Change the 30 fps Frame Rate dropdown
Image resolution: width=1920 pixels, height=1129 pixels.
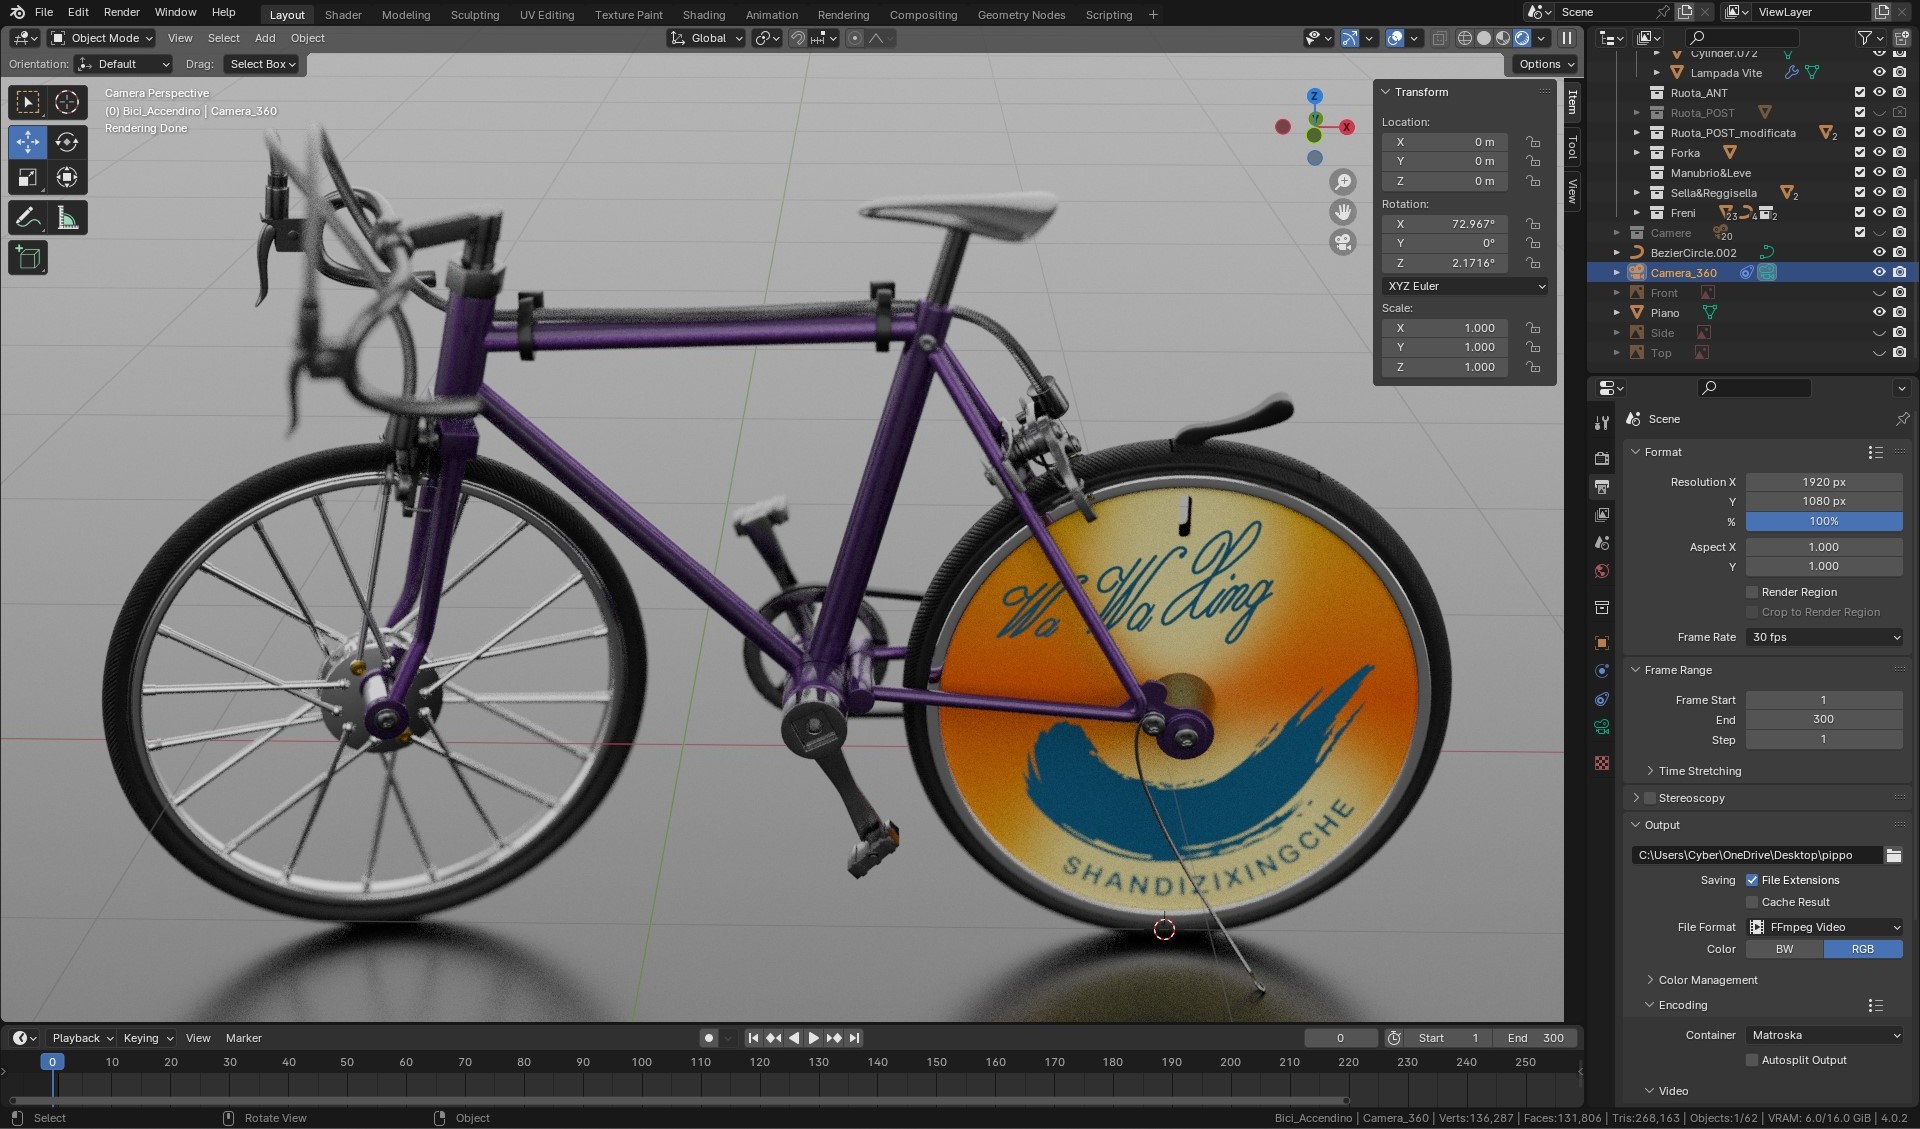click(x=1824, y=637)
